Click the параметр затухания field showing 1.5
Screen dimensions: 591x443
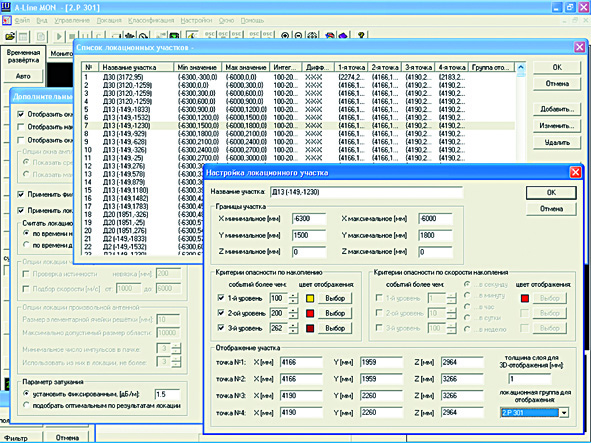[x=167, y=394]
